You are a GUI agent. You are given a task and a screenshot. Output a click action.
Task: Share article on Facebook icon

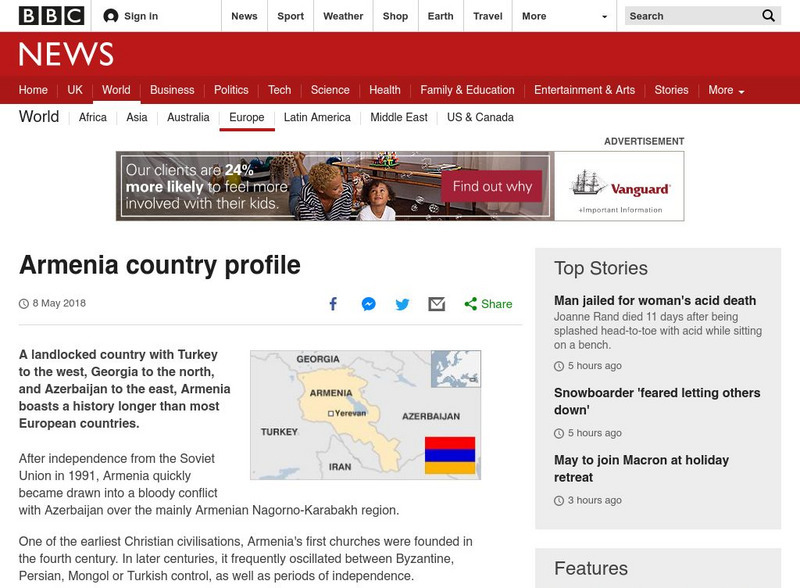(333, 304)
